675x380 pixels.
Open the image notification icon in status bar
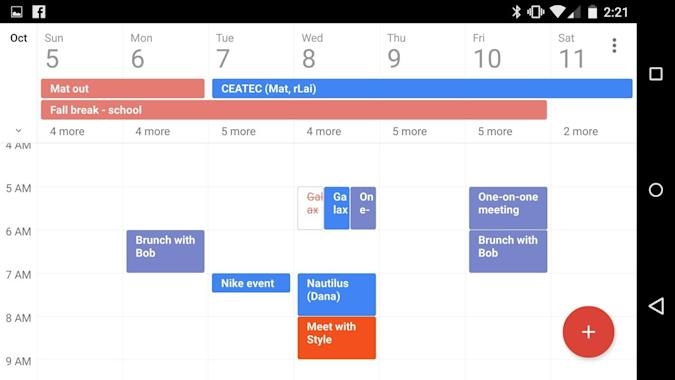pos(17,12)
